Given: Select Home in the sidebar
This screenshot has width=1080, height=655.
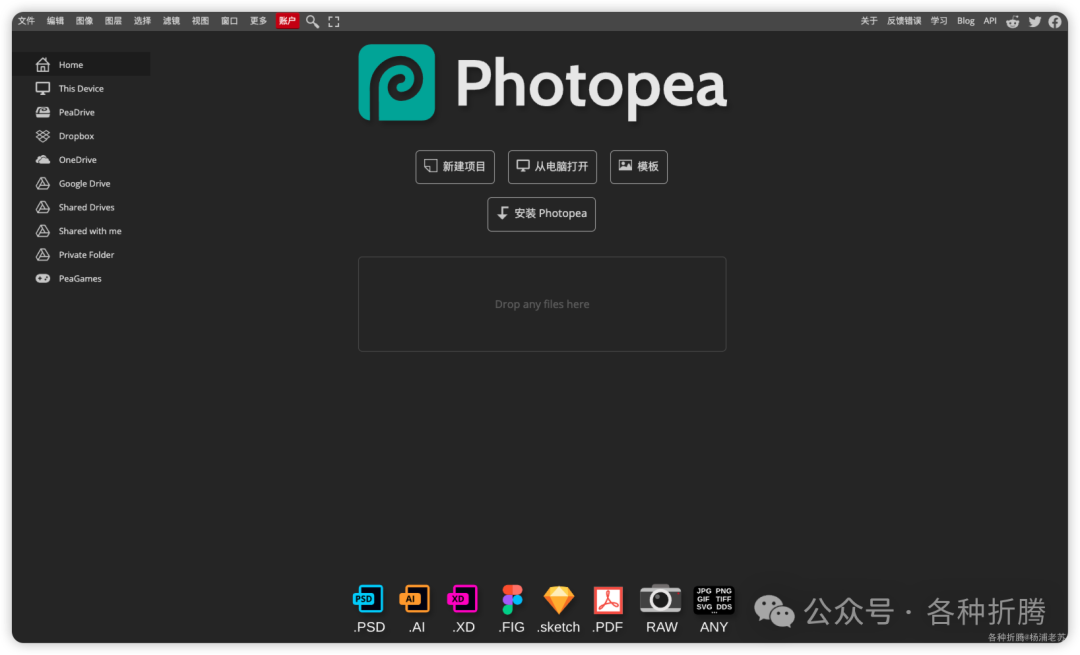Looking at the screenshot, I should pyautogui.click(x=81, y=64).
